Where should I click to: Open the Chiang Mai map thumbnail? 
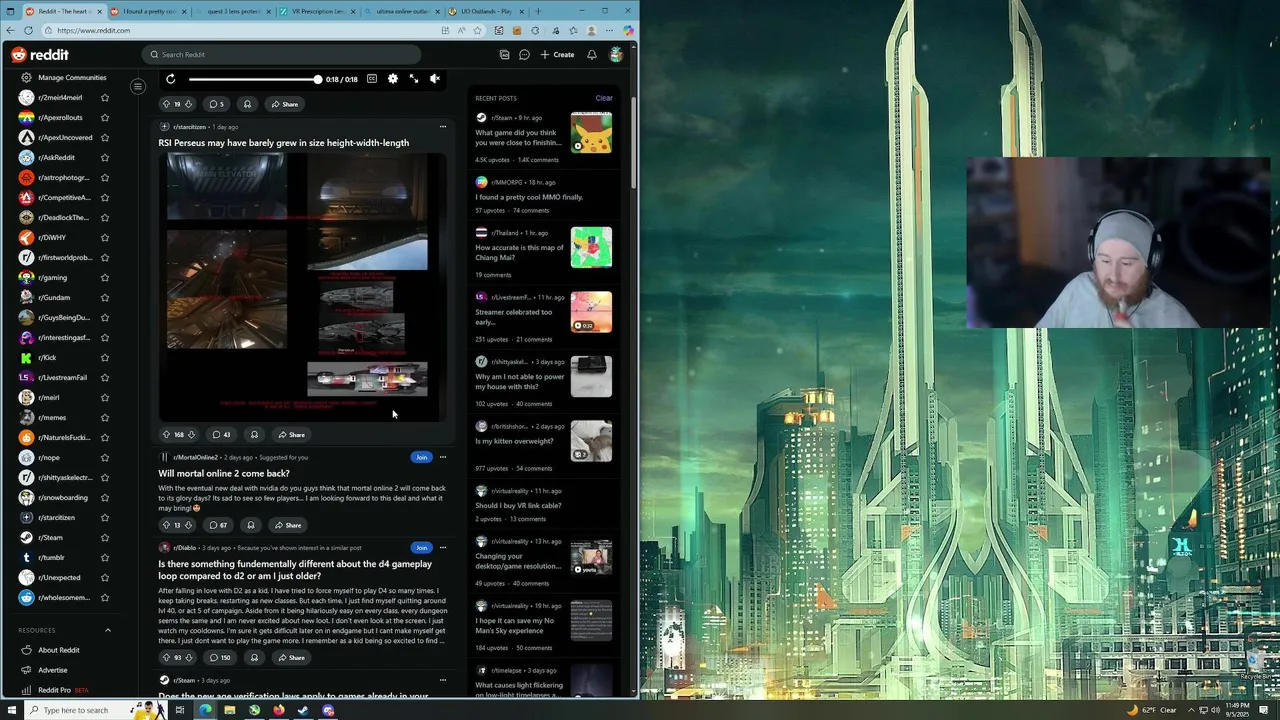coord(591,248)
